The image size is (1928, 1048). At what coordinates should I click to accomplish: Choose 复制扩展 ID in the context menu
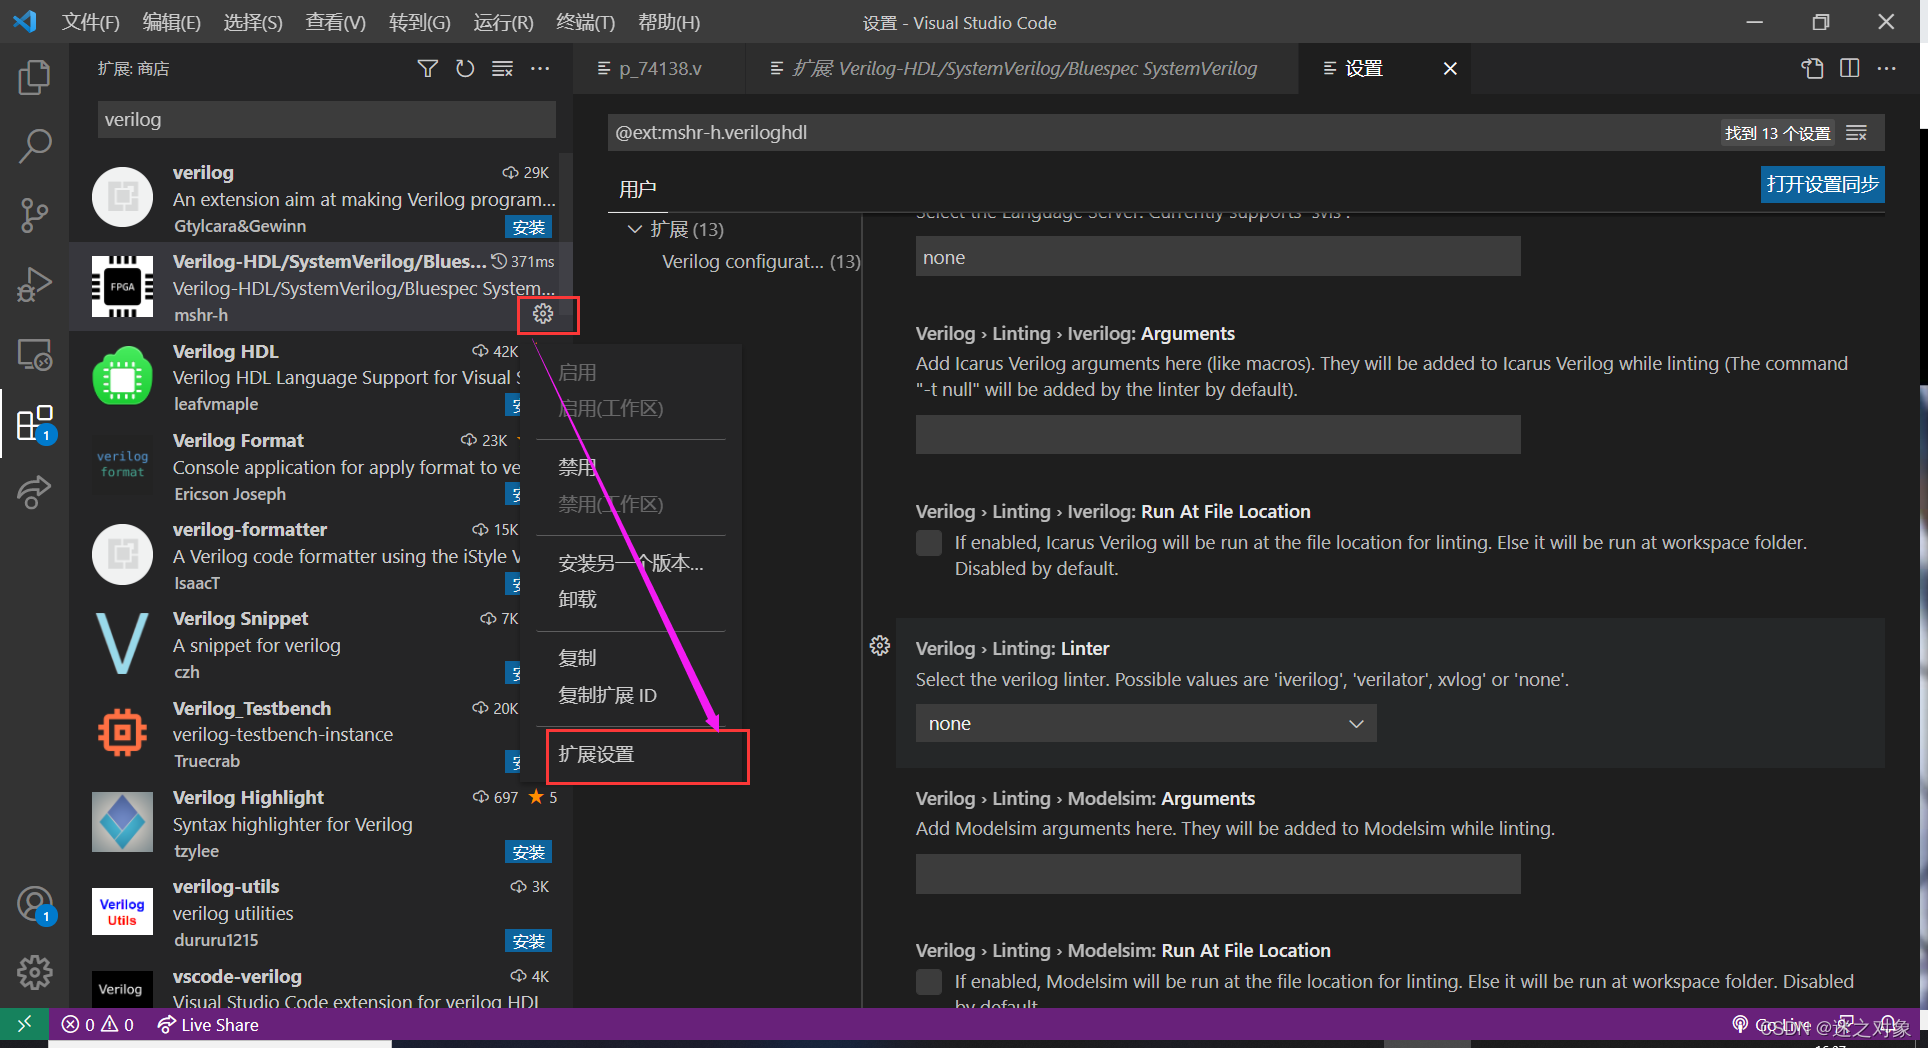coord(607,695)
